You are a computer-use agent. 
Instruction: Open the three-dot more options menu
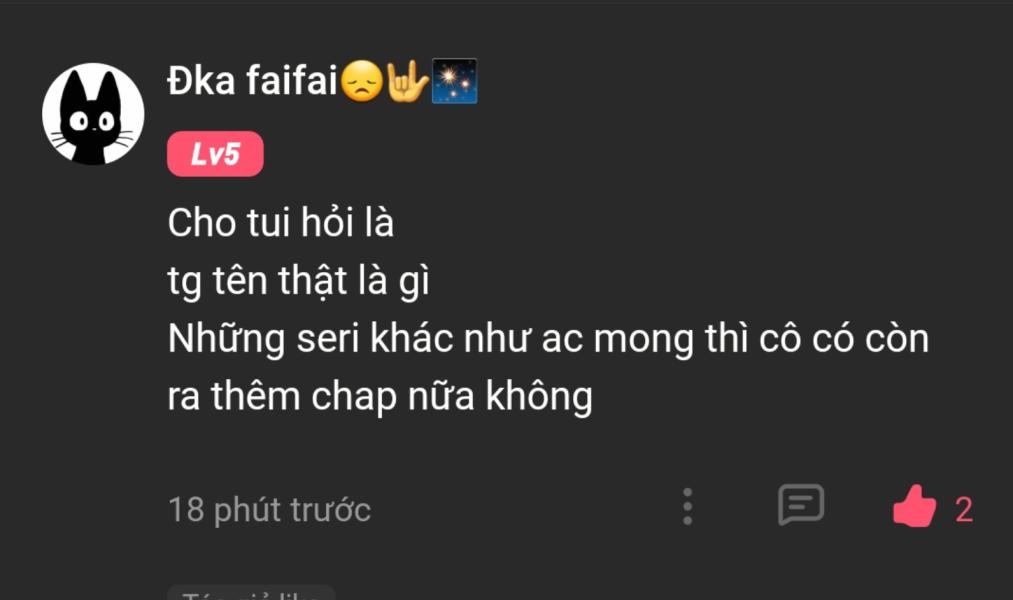(687, 506)
